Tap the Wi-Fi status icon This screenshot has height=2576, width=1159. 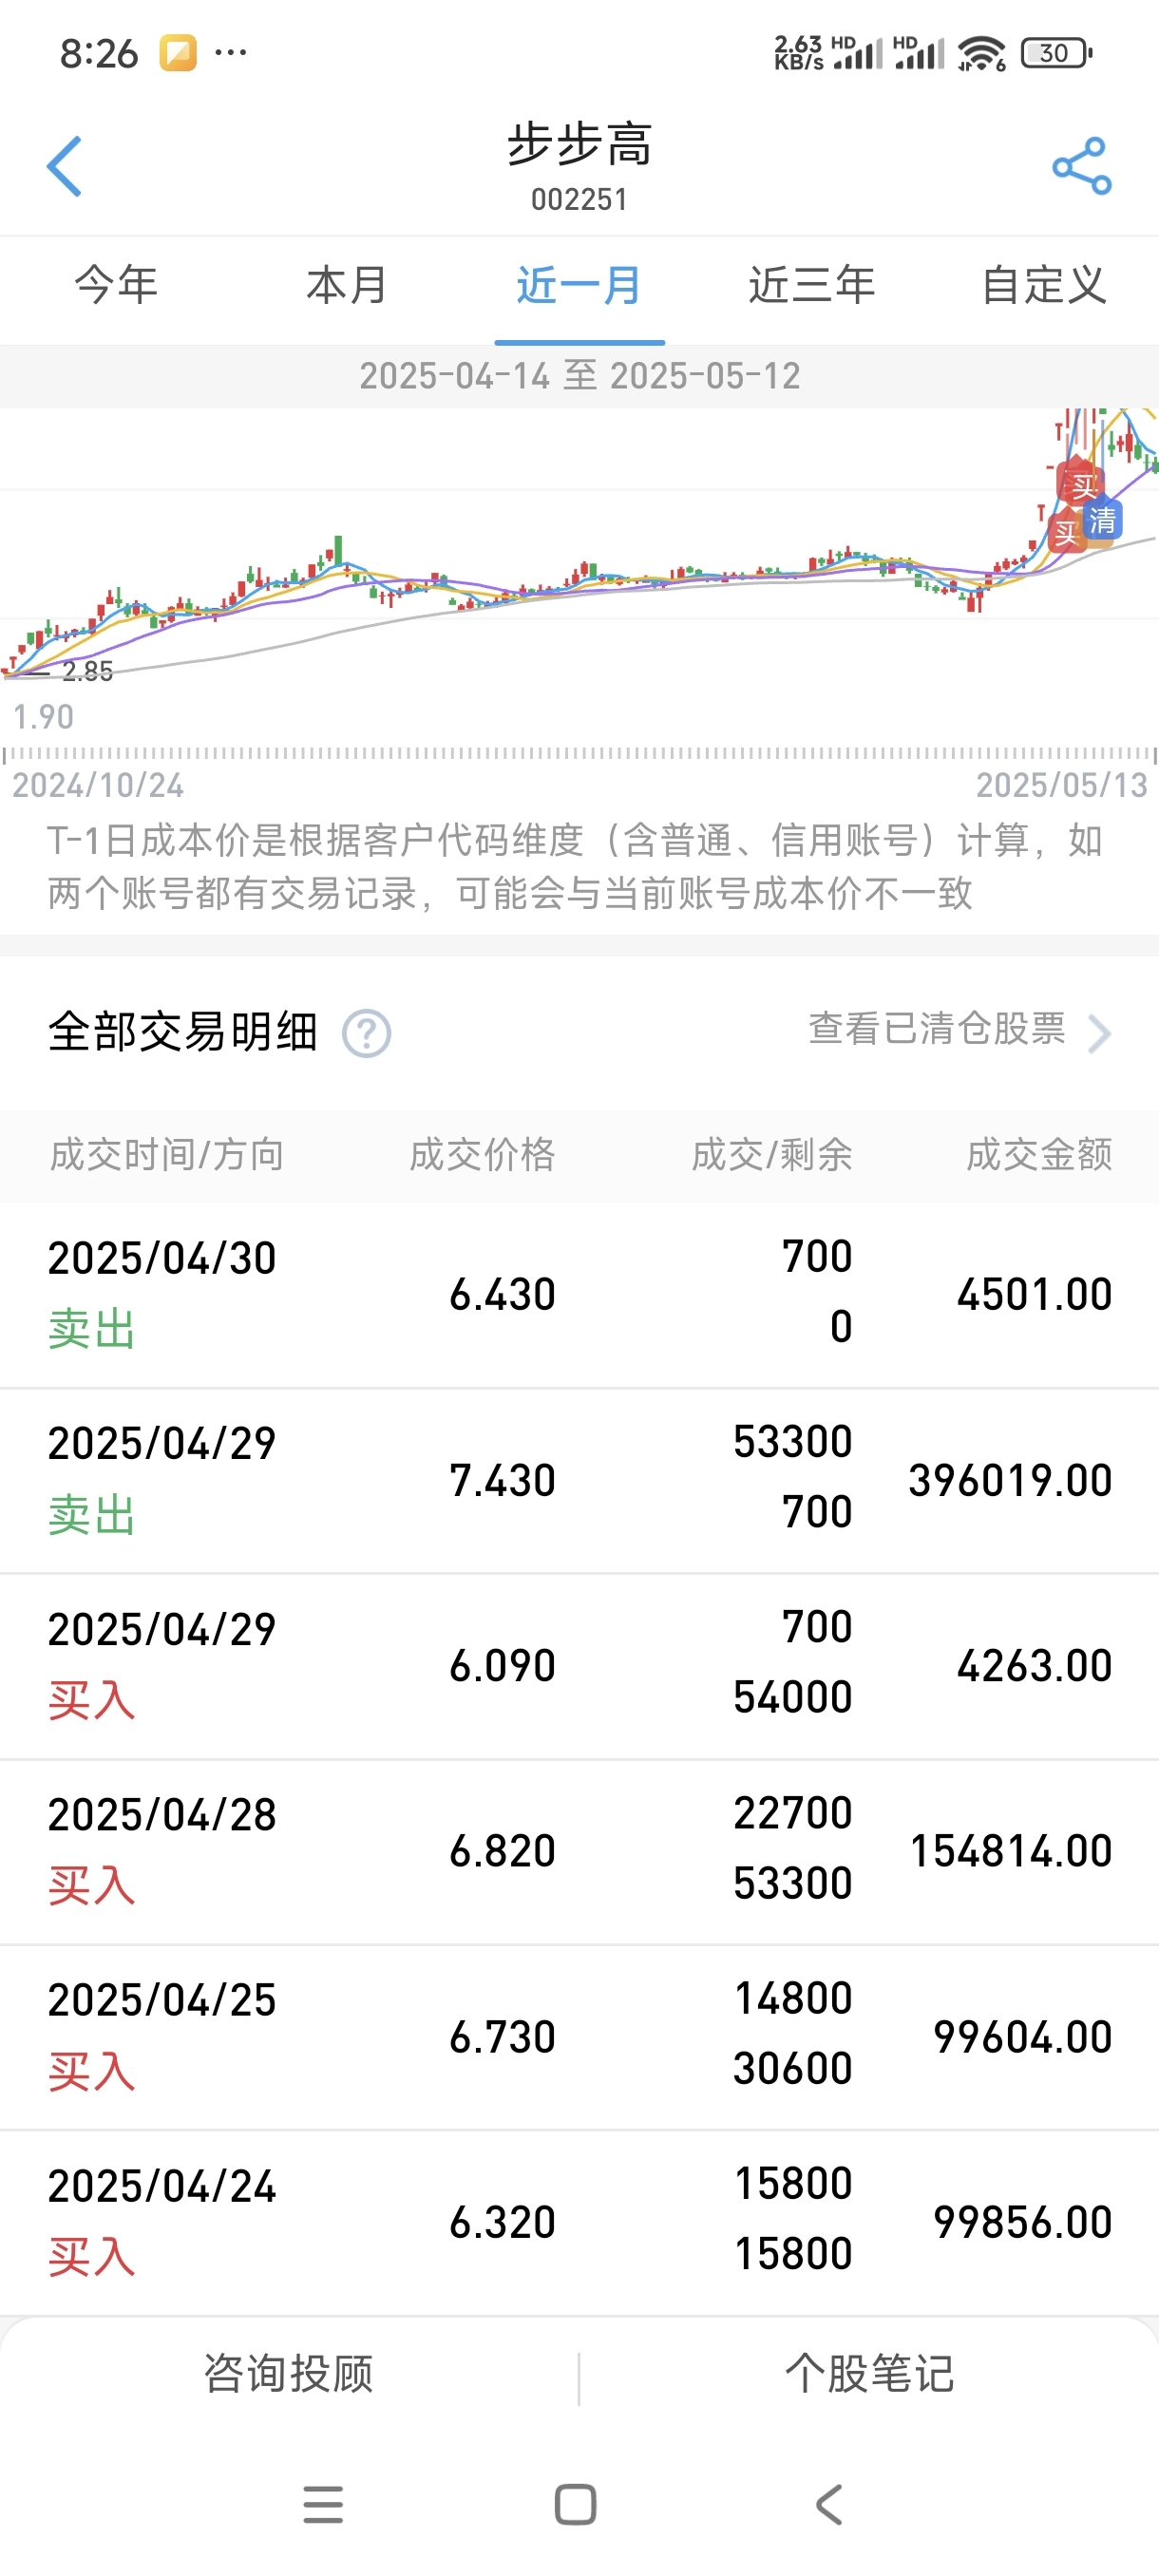pos(981,53)
